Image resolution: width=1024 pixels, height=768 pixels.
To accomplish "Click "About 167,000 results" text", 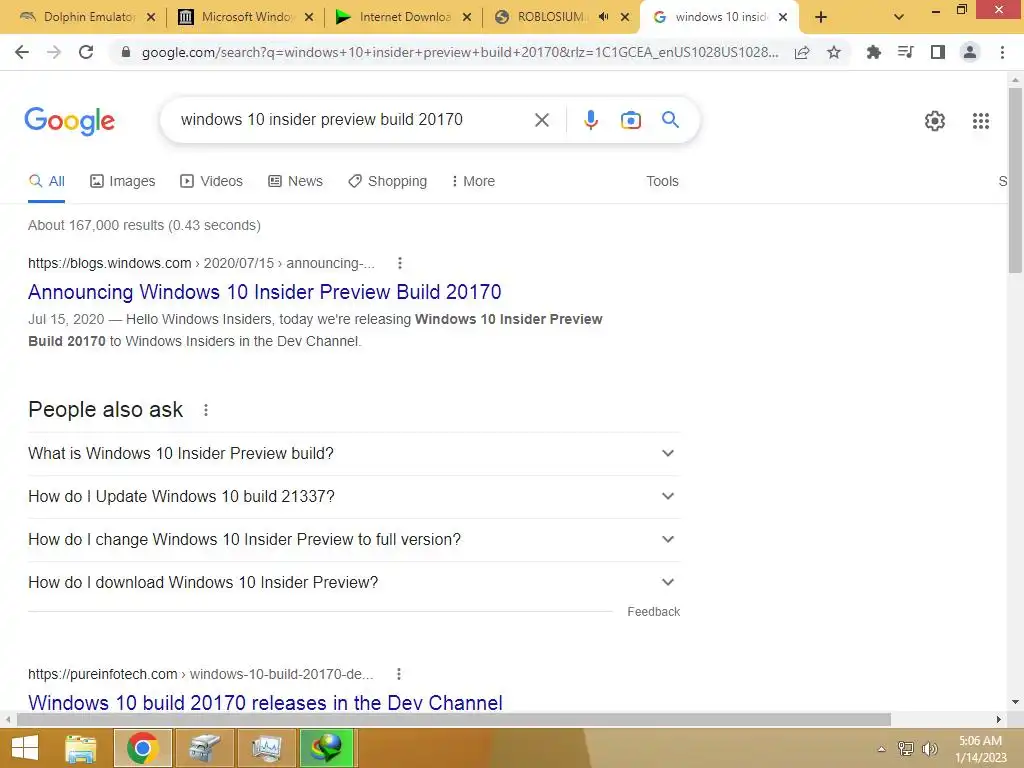I will pyautogui.click(x=96, y=225).
